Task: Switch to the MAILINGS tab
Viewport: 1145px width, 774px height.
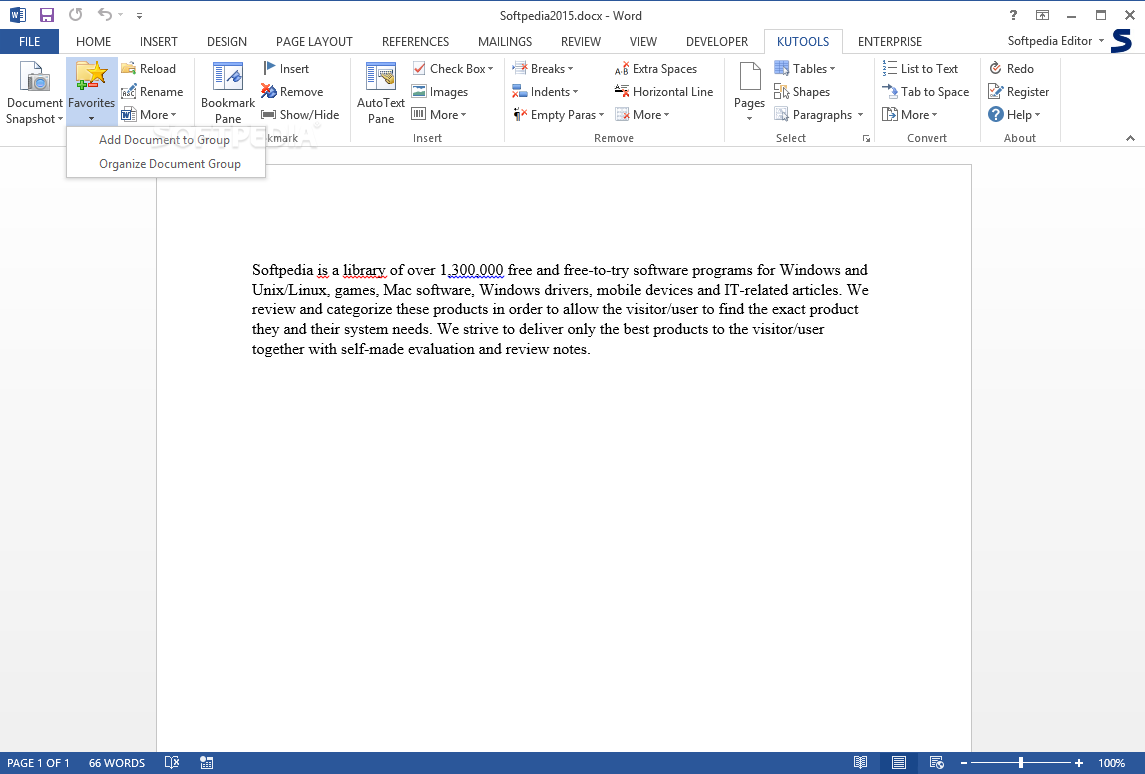Action: tap(505, 42)
